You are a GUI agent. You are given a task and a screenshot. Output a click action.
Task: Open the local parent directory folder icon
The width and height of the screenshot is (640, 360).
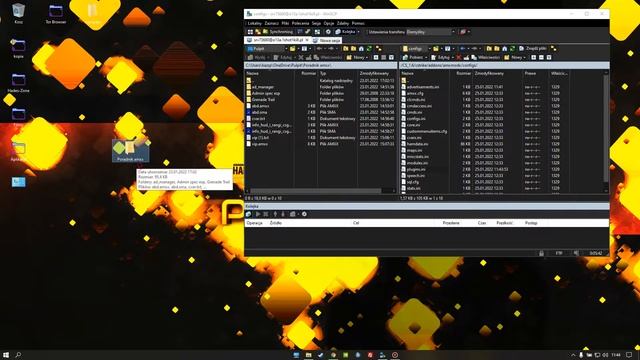[345, 49]
